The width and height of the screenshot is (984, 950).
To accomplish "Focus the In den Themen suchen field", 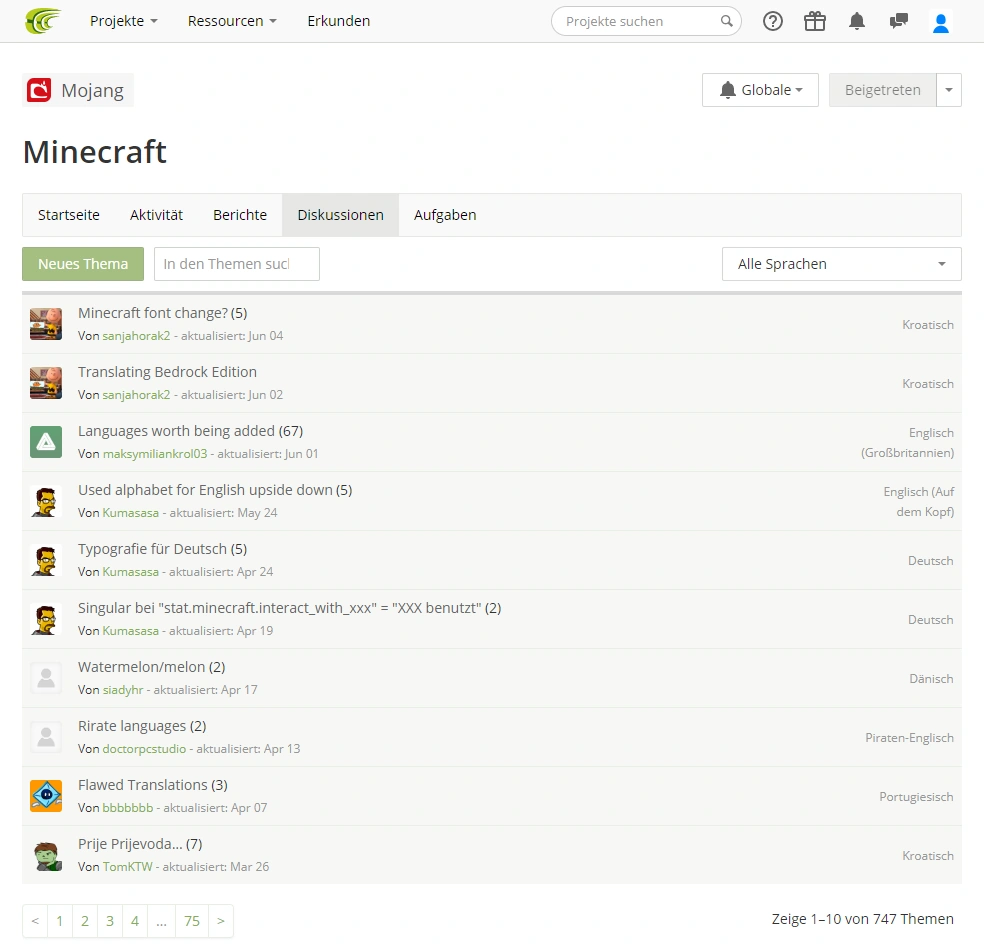I will click(x=237, y=264).
